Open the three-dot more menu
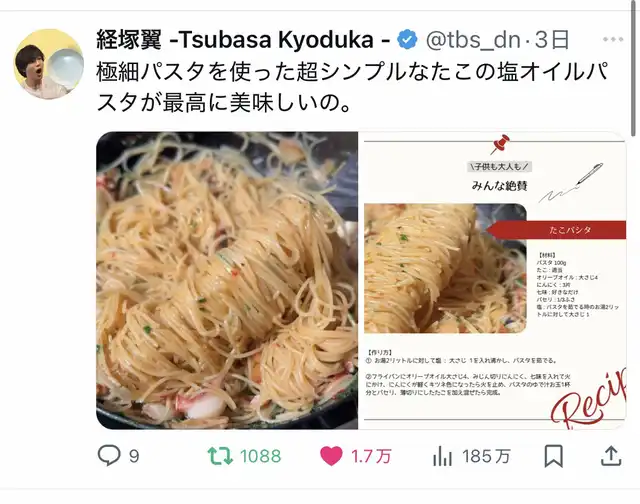Image resolution: width=640 pixels, height=504 pixels. click(x=613, y=39)
